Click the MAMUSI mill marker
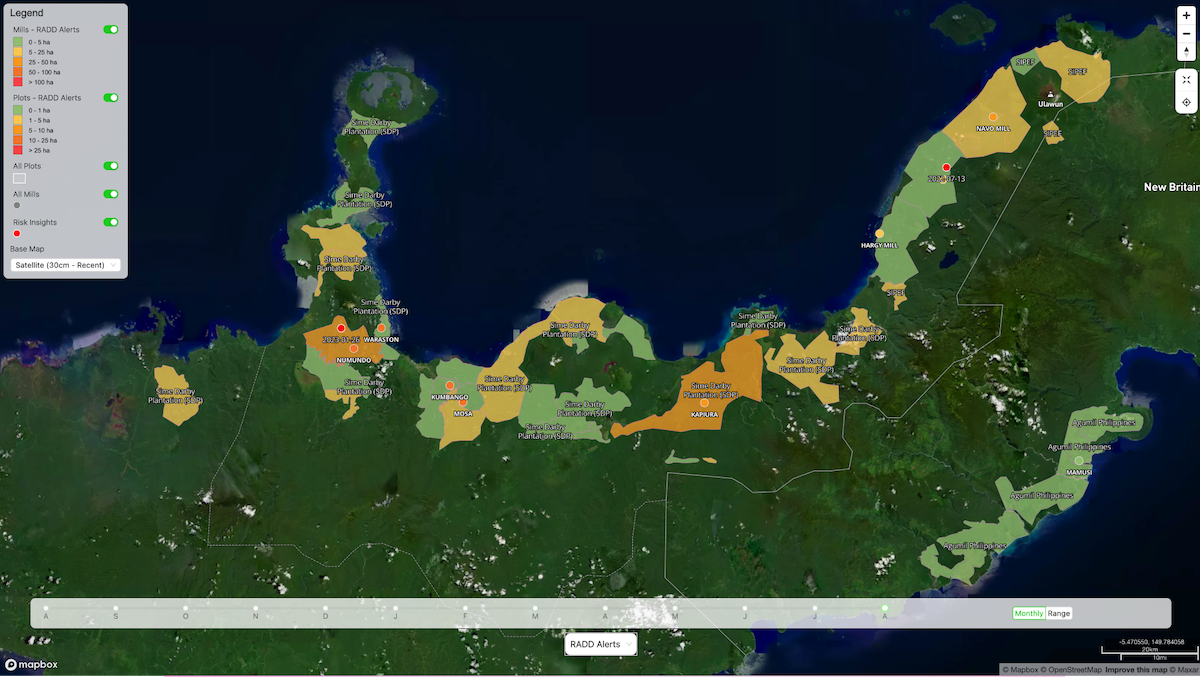The image size is (1200, 677). (1078, 460)
